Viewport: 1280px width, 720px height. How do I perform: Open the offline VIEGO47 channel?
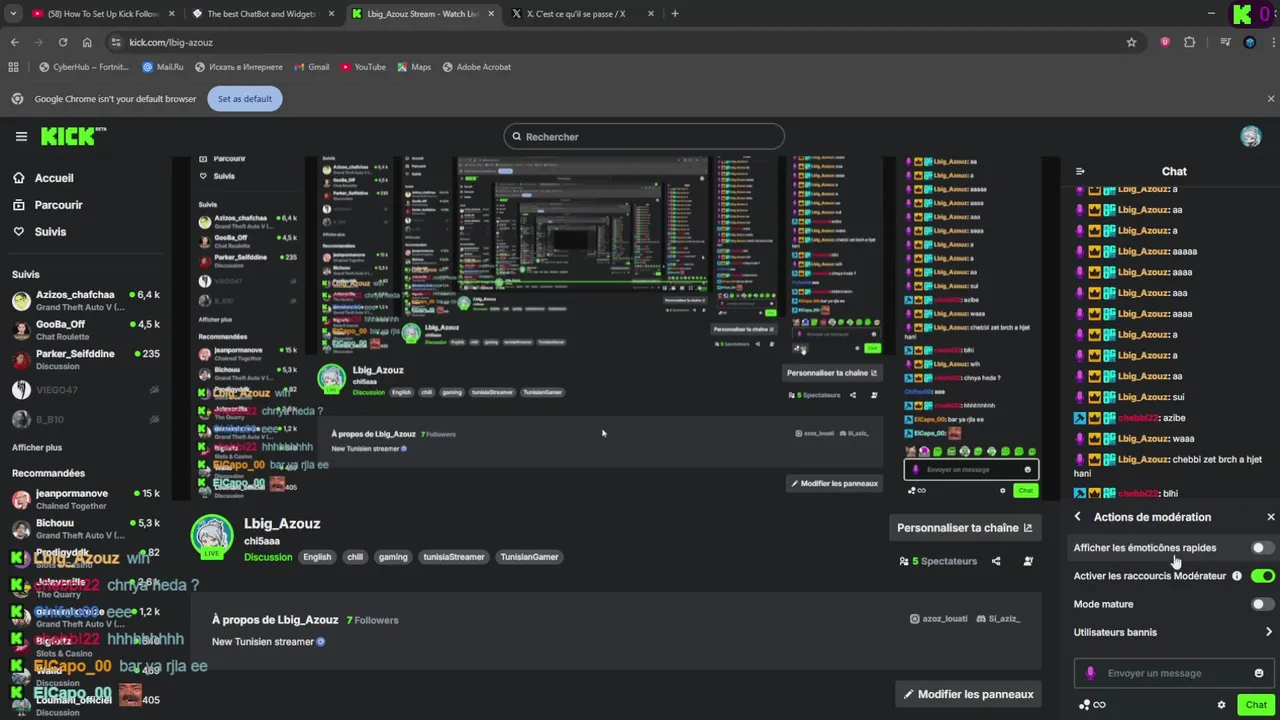point(86,390)
